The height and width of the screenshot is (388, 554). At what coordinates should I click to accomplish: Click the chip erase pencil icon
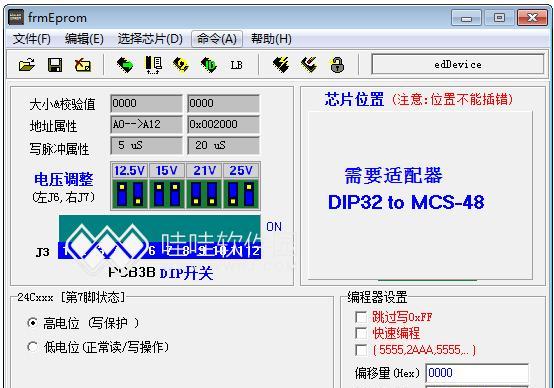point(309,65)
